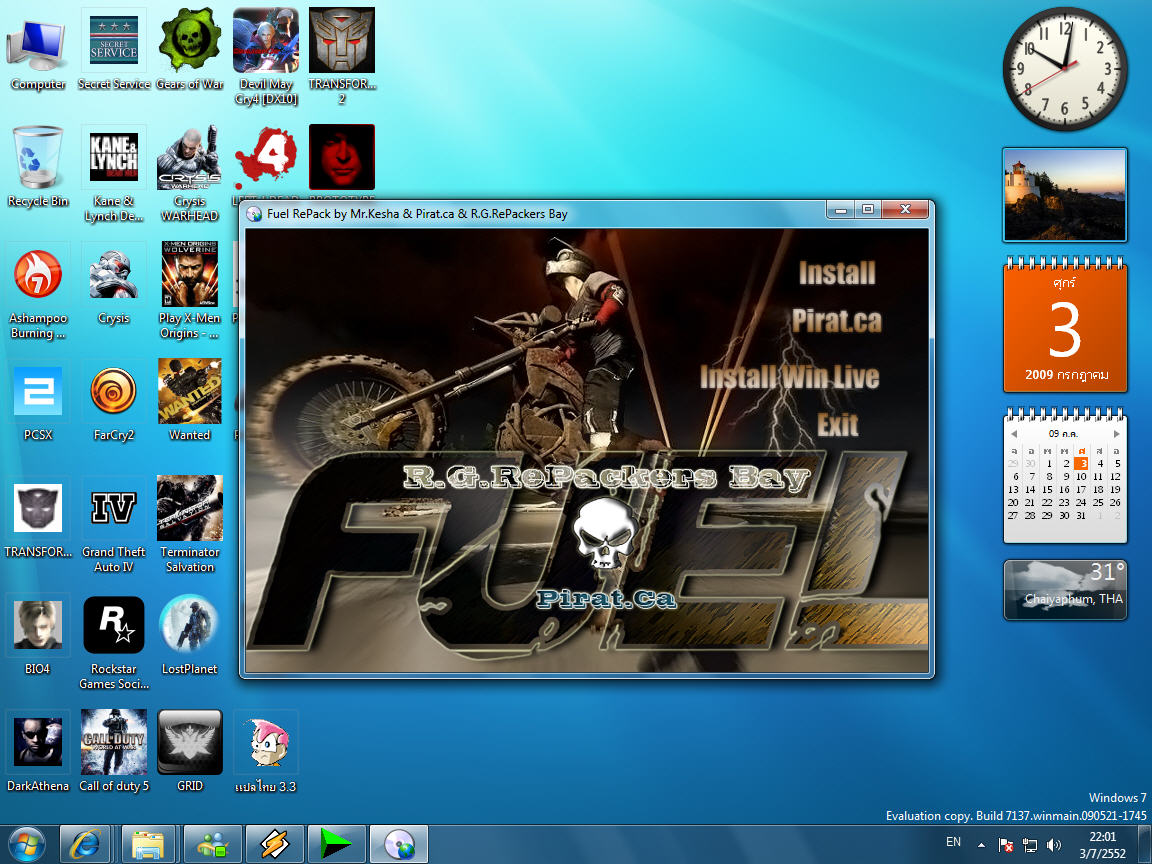Show hidden tray icons arrow

[981, 845]
